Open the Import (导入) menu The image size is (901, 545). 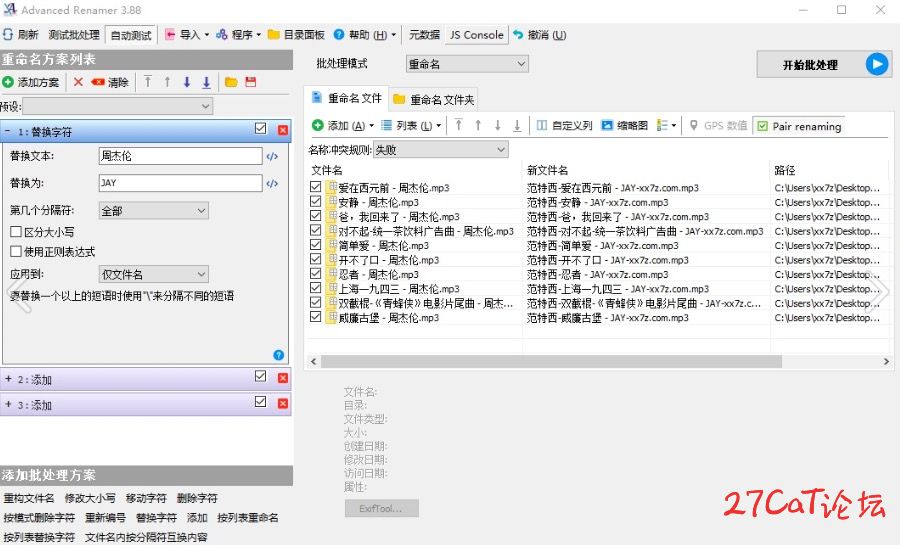click(187, 34)
